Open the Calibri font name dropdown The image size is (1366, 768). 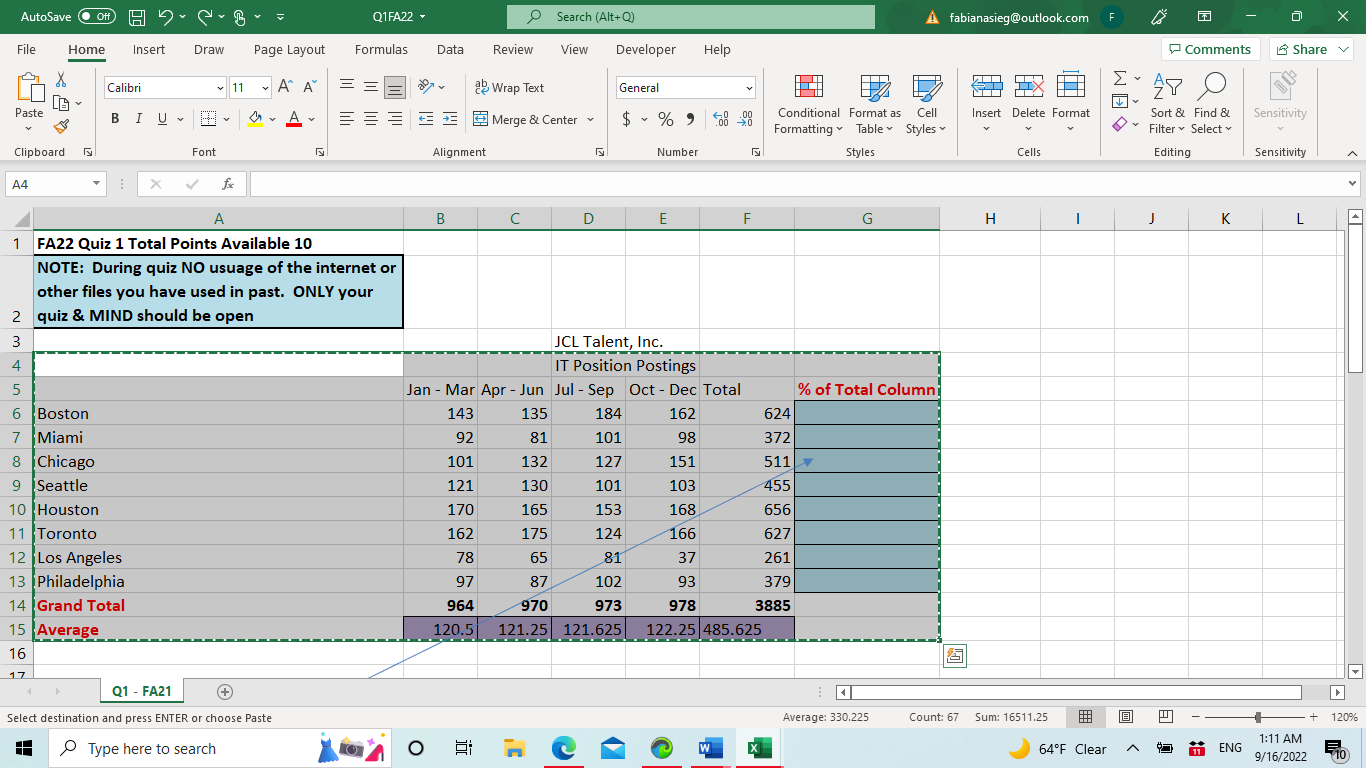coord(220,88)
